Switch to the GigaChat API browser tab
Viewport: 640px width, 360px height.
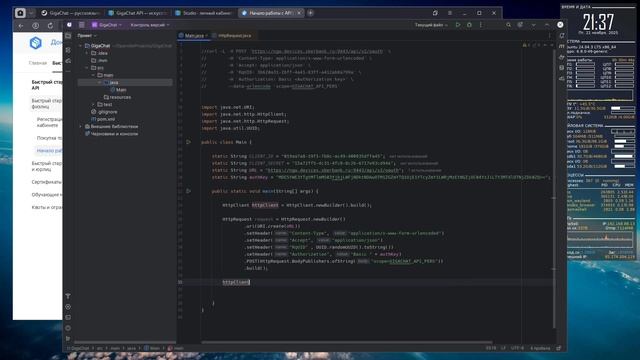(138, 13)
